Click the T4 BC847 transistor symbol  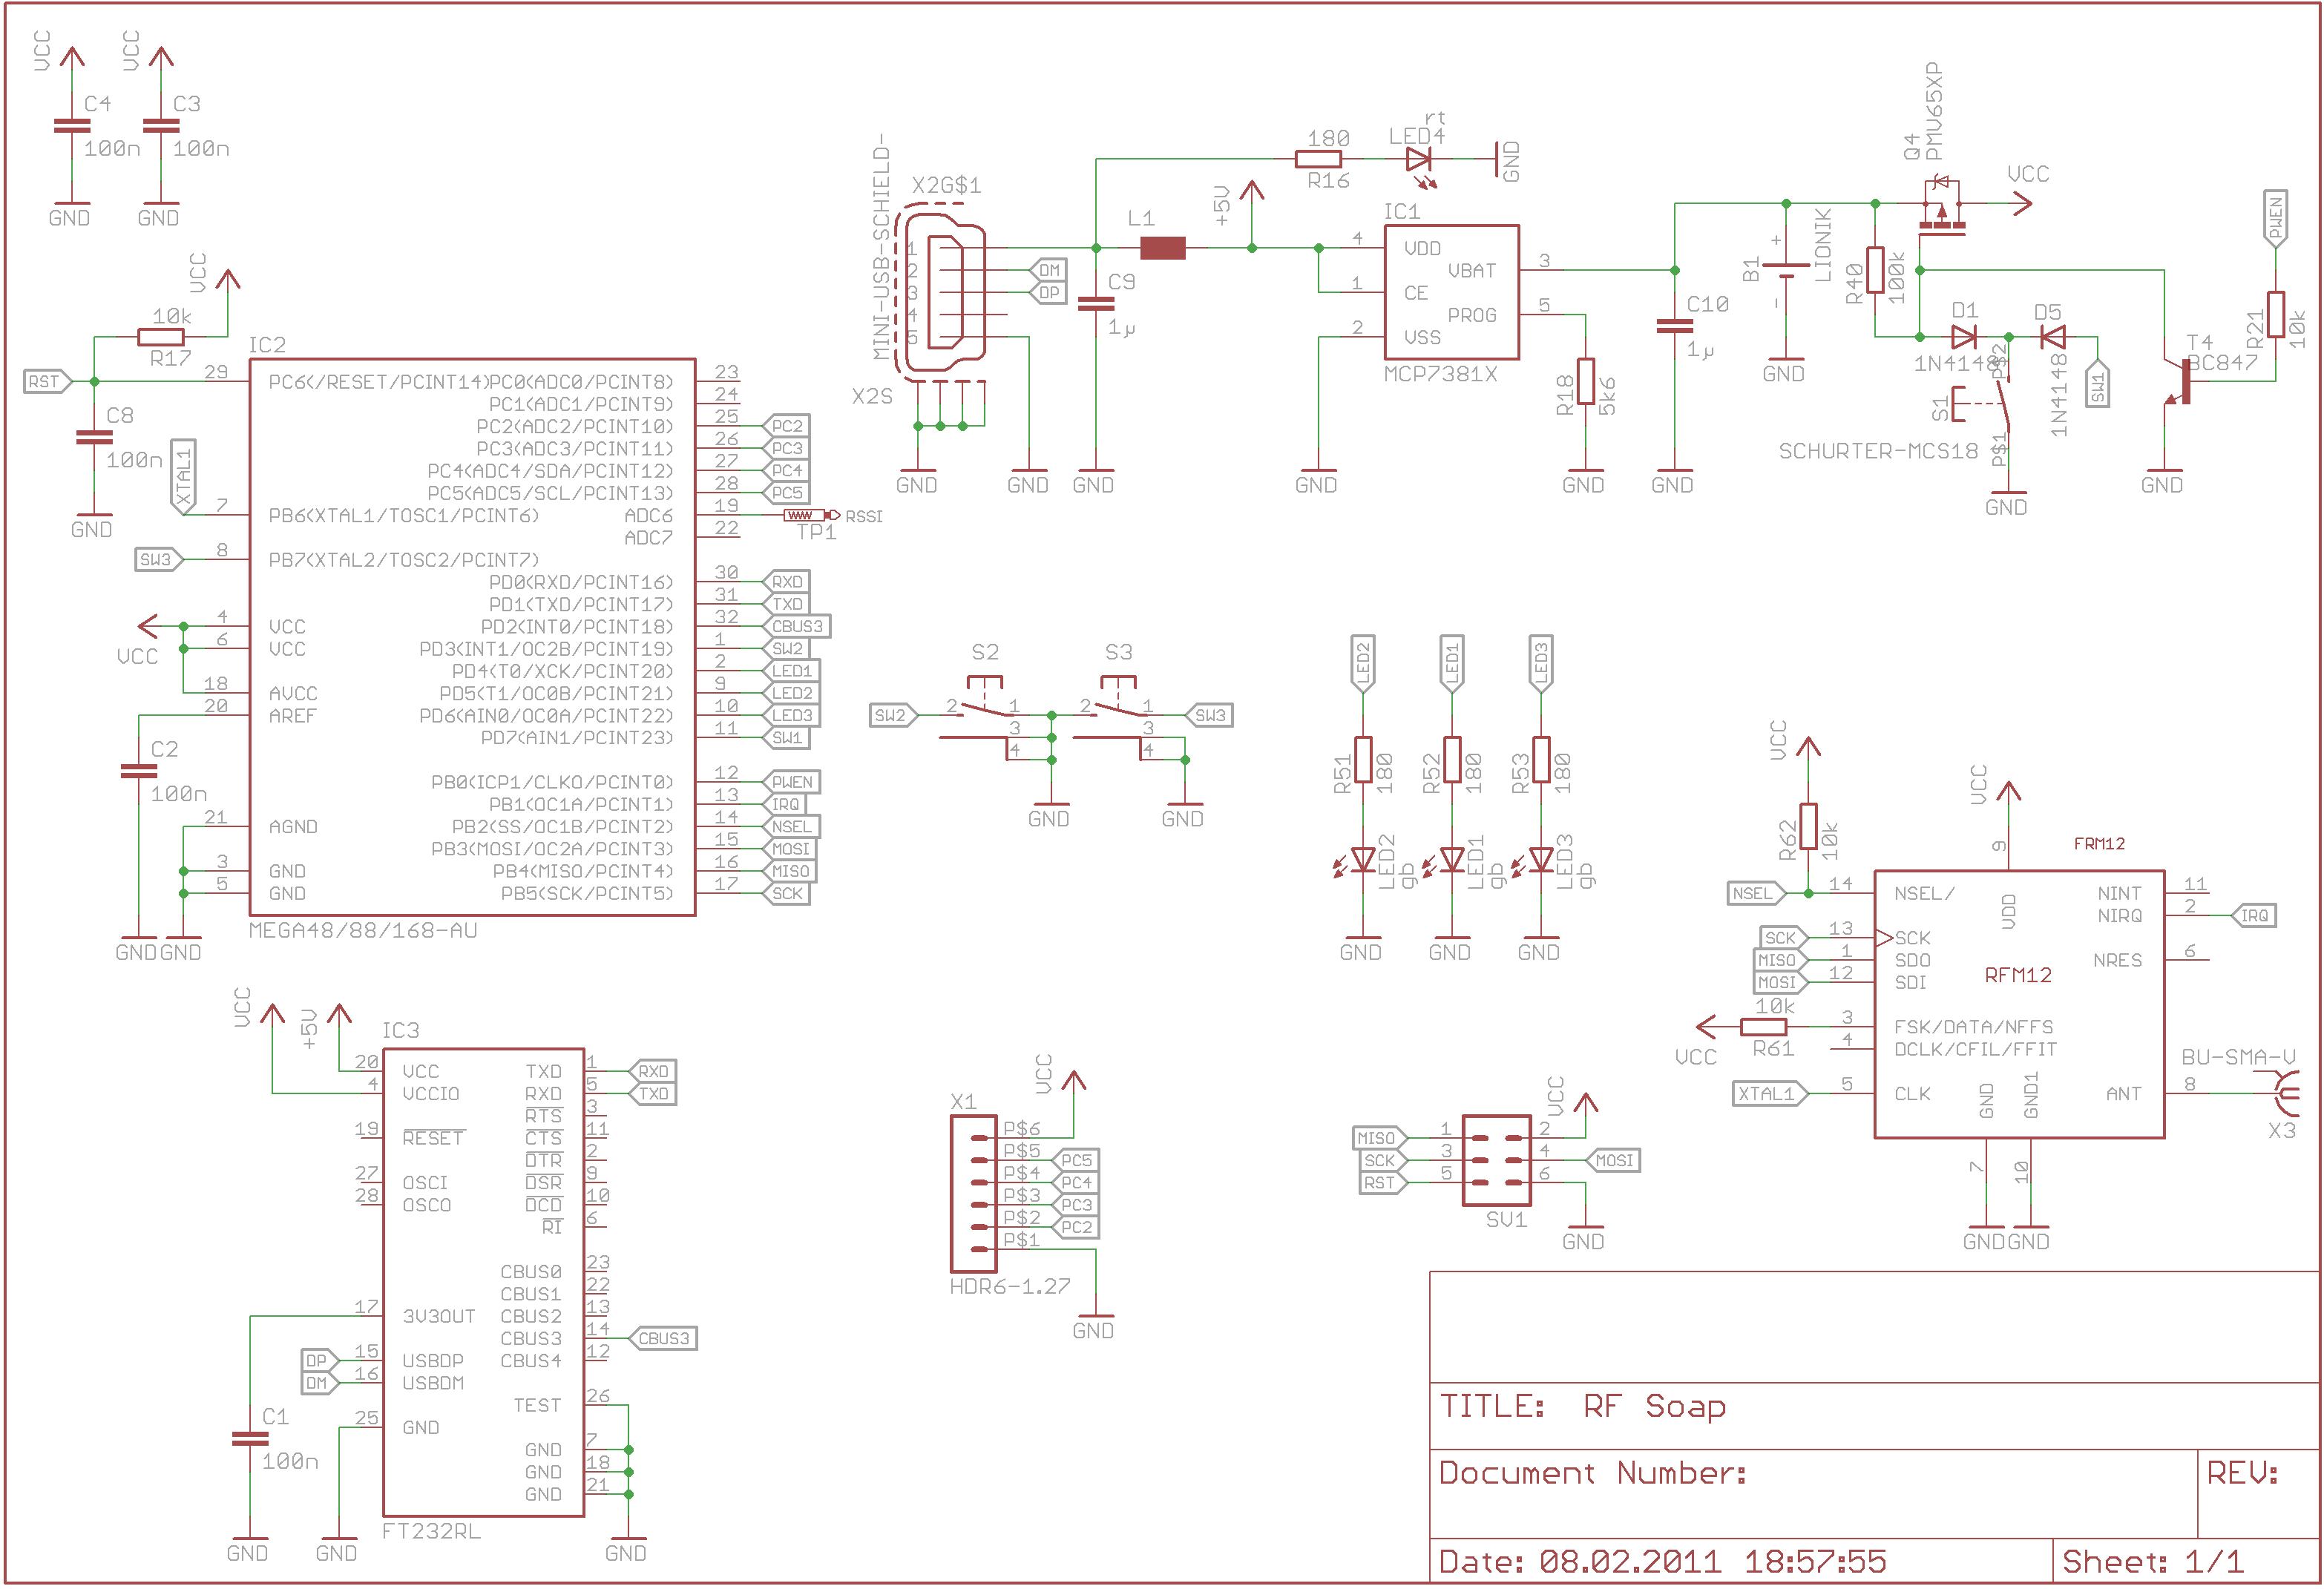2178,382
